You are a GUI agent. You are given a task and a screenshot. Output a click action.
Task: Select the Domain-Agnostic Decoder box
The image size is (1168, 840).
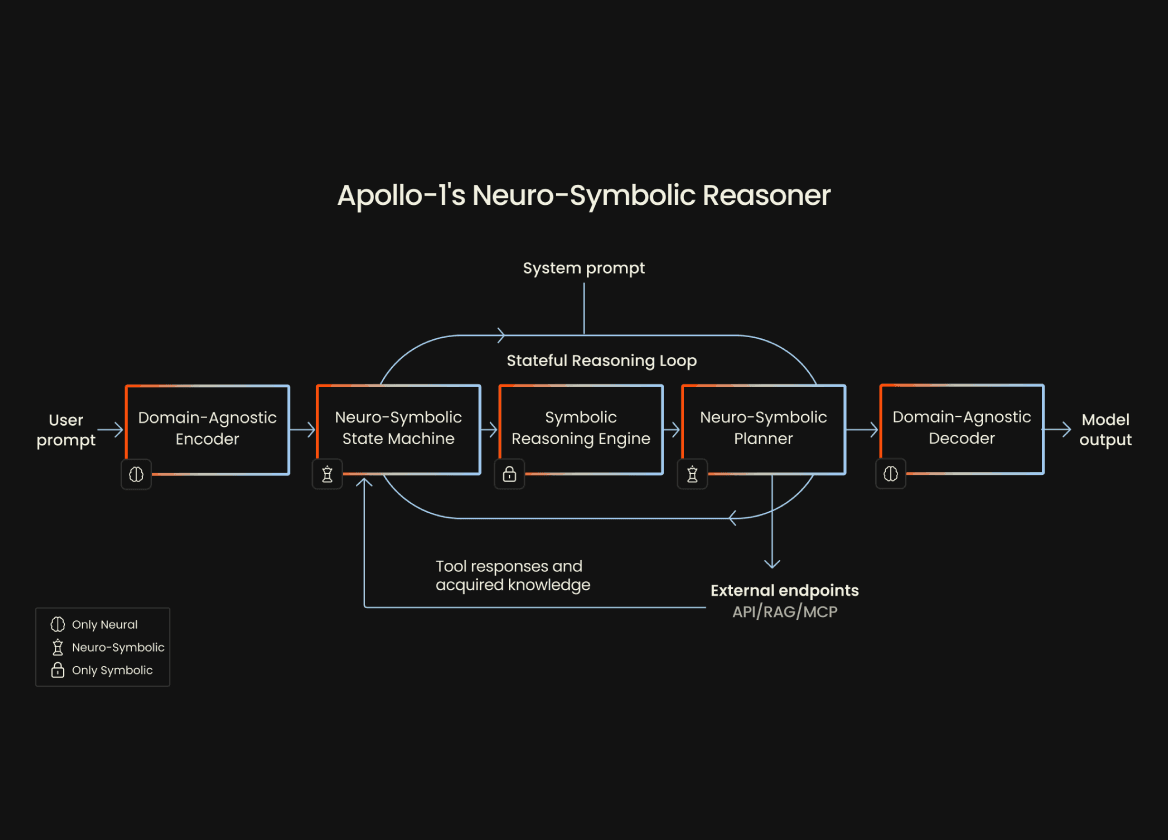tap(961, 429)
